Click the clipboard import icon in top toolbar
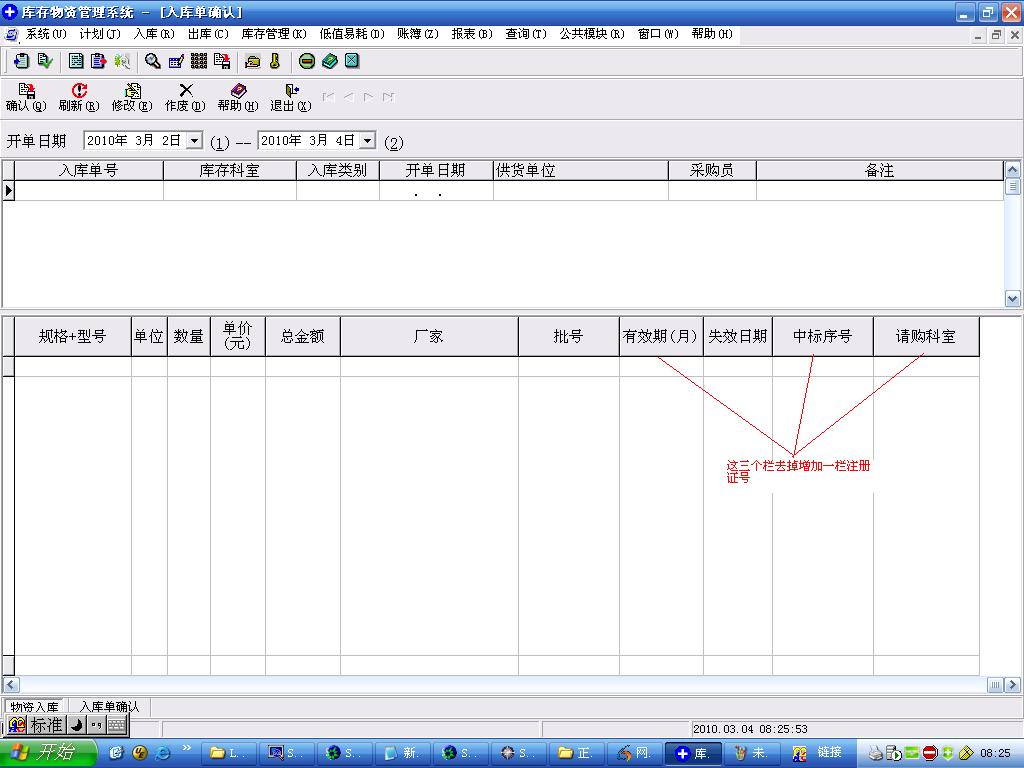1024x768 pixels. (21, 61)
